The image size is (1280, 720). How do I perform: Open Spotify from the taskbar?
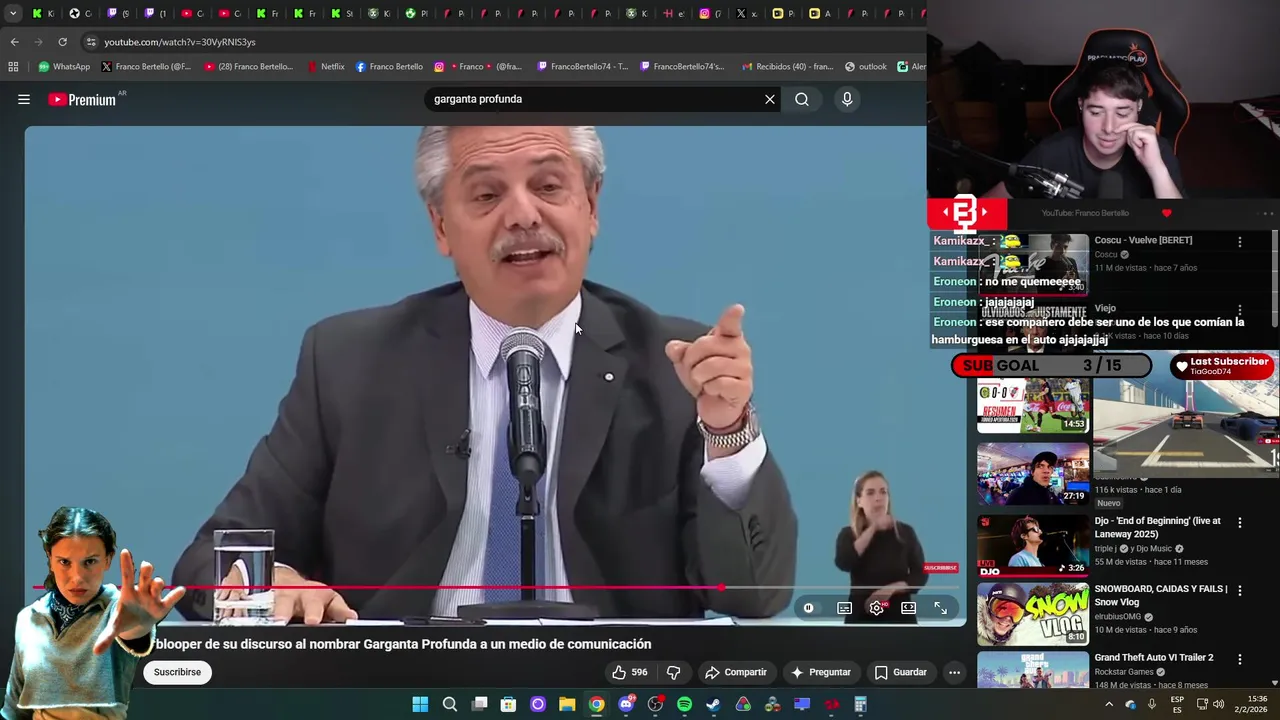(684, 705)
